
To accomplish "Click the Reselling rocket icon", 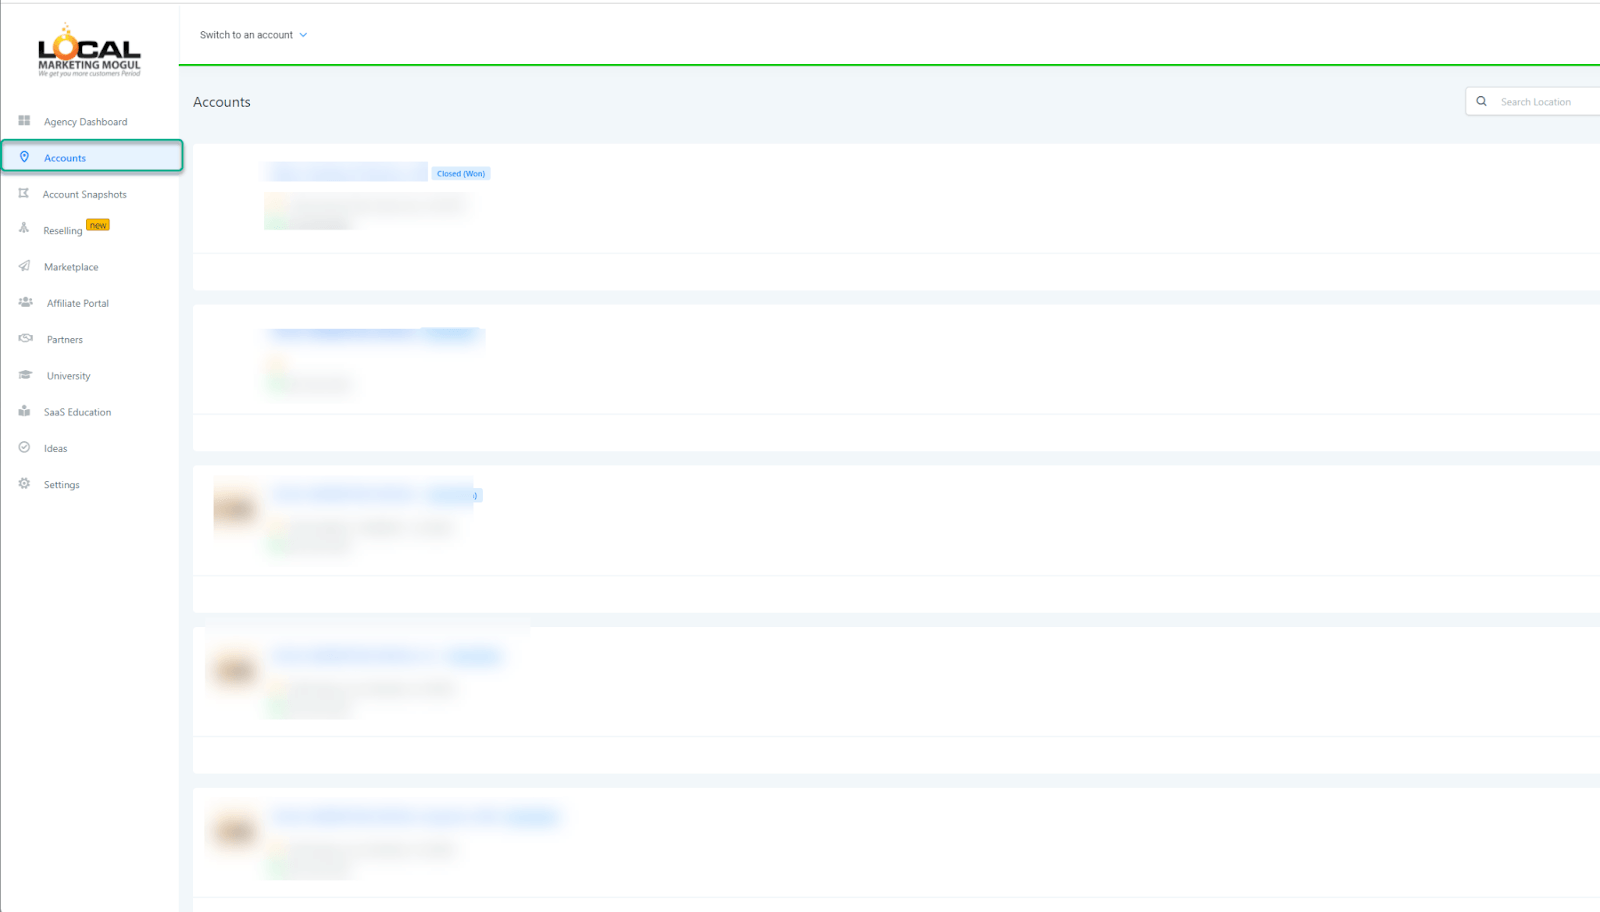I will [24, 228].
